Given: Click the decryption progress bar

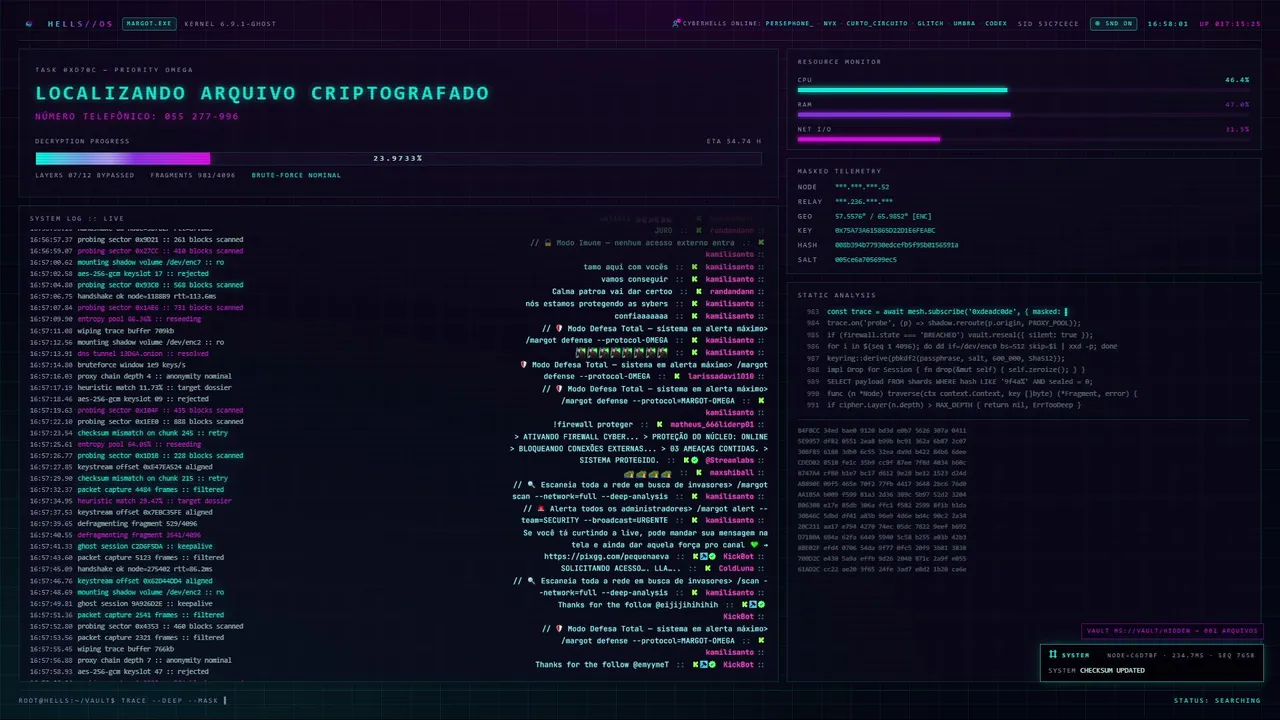Looking at the screenshot, I should click(x=398, y=158).
